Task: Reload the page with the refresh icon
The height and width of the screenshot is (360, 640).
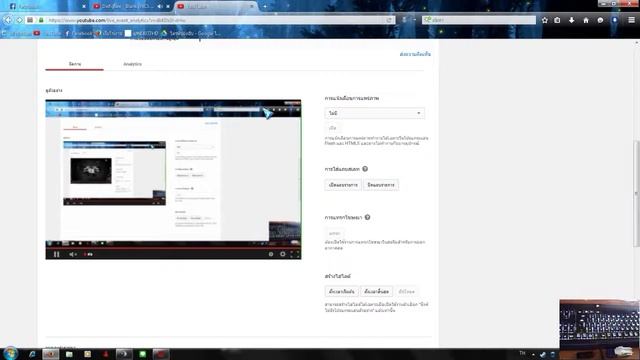Action: pyautogui.click(x=389, y=20)
